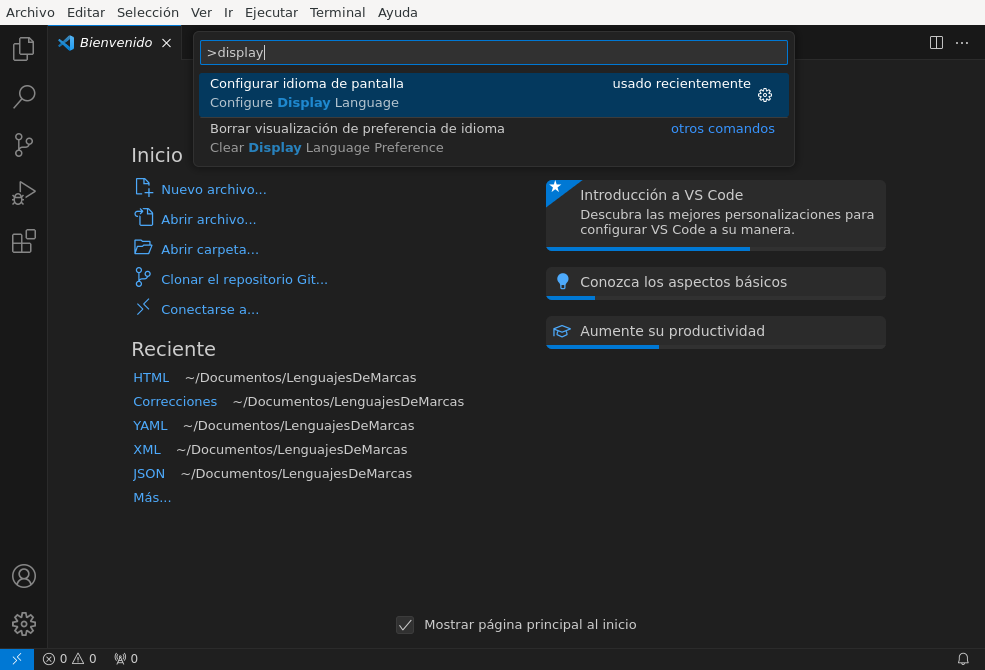Open the Ver menu

coord(201,13)
